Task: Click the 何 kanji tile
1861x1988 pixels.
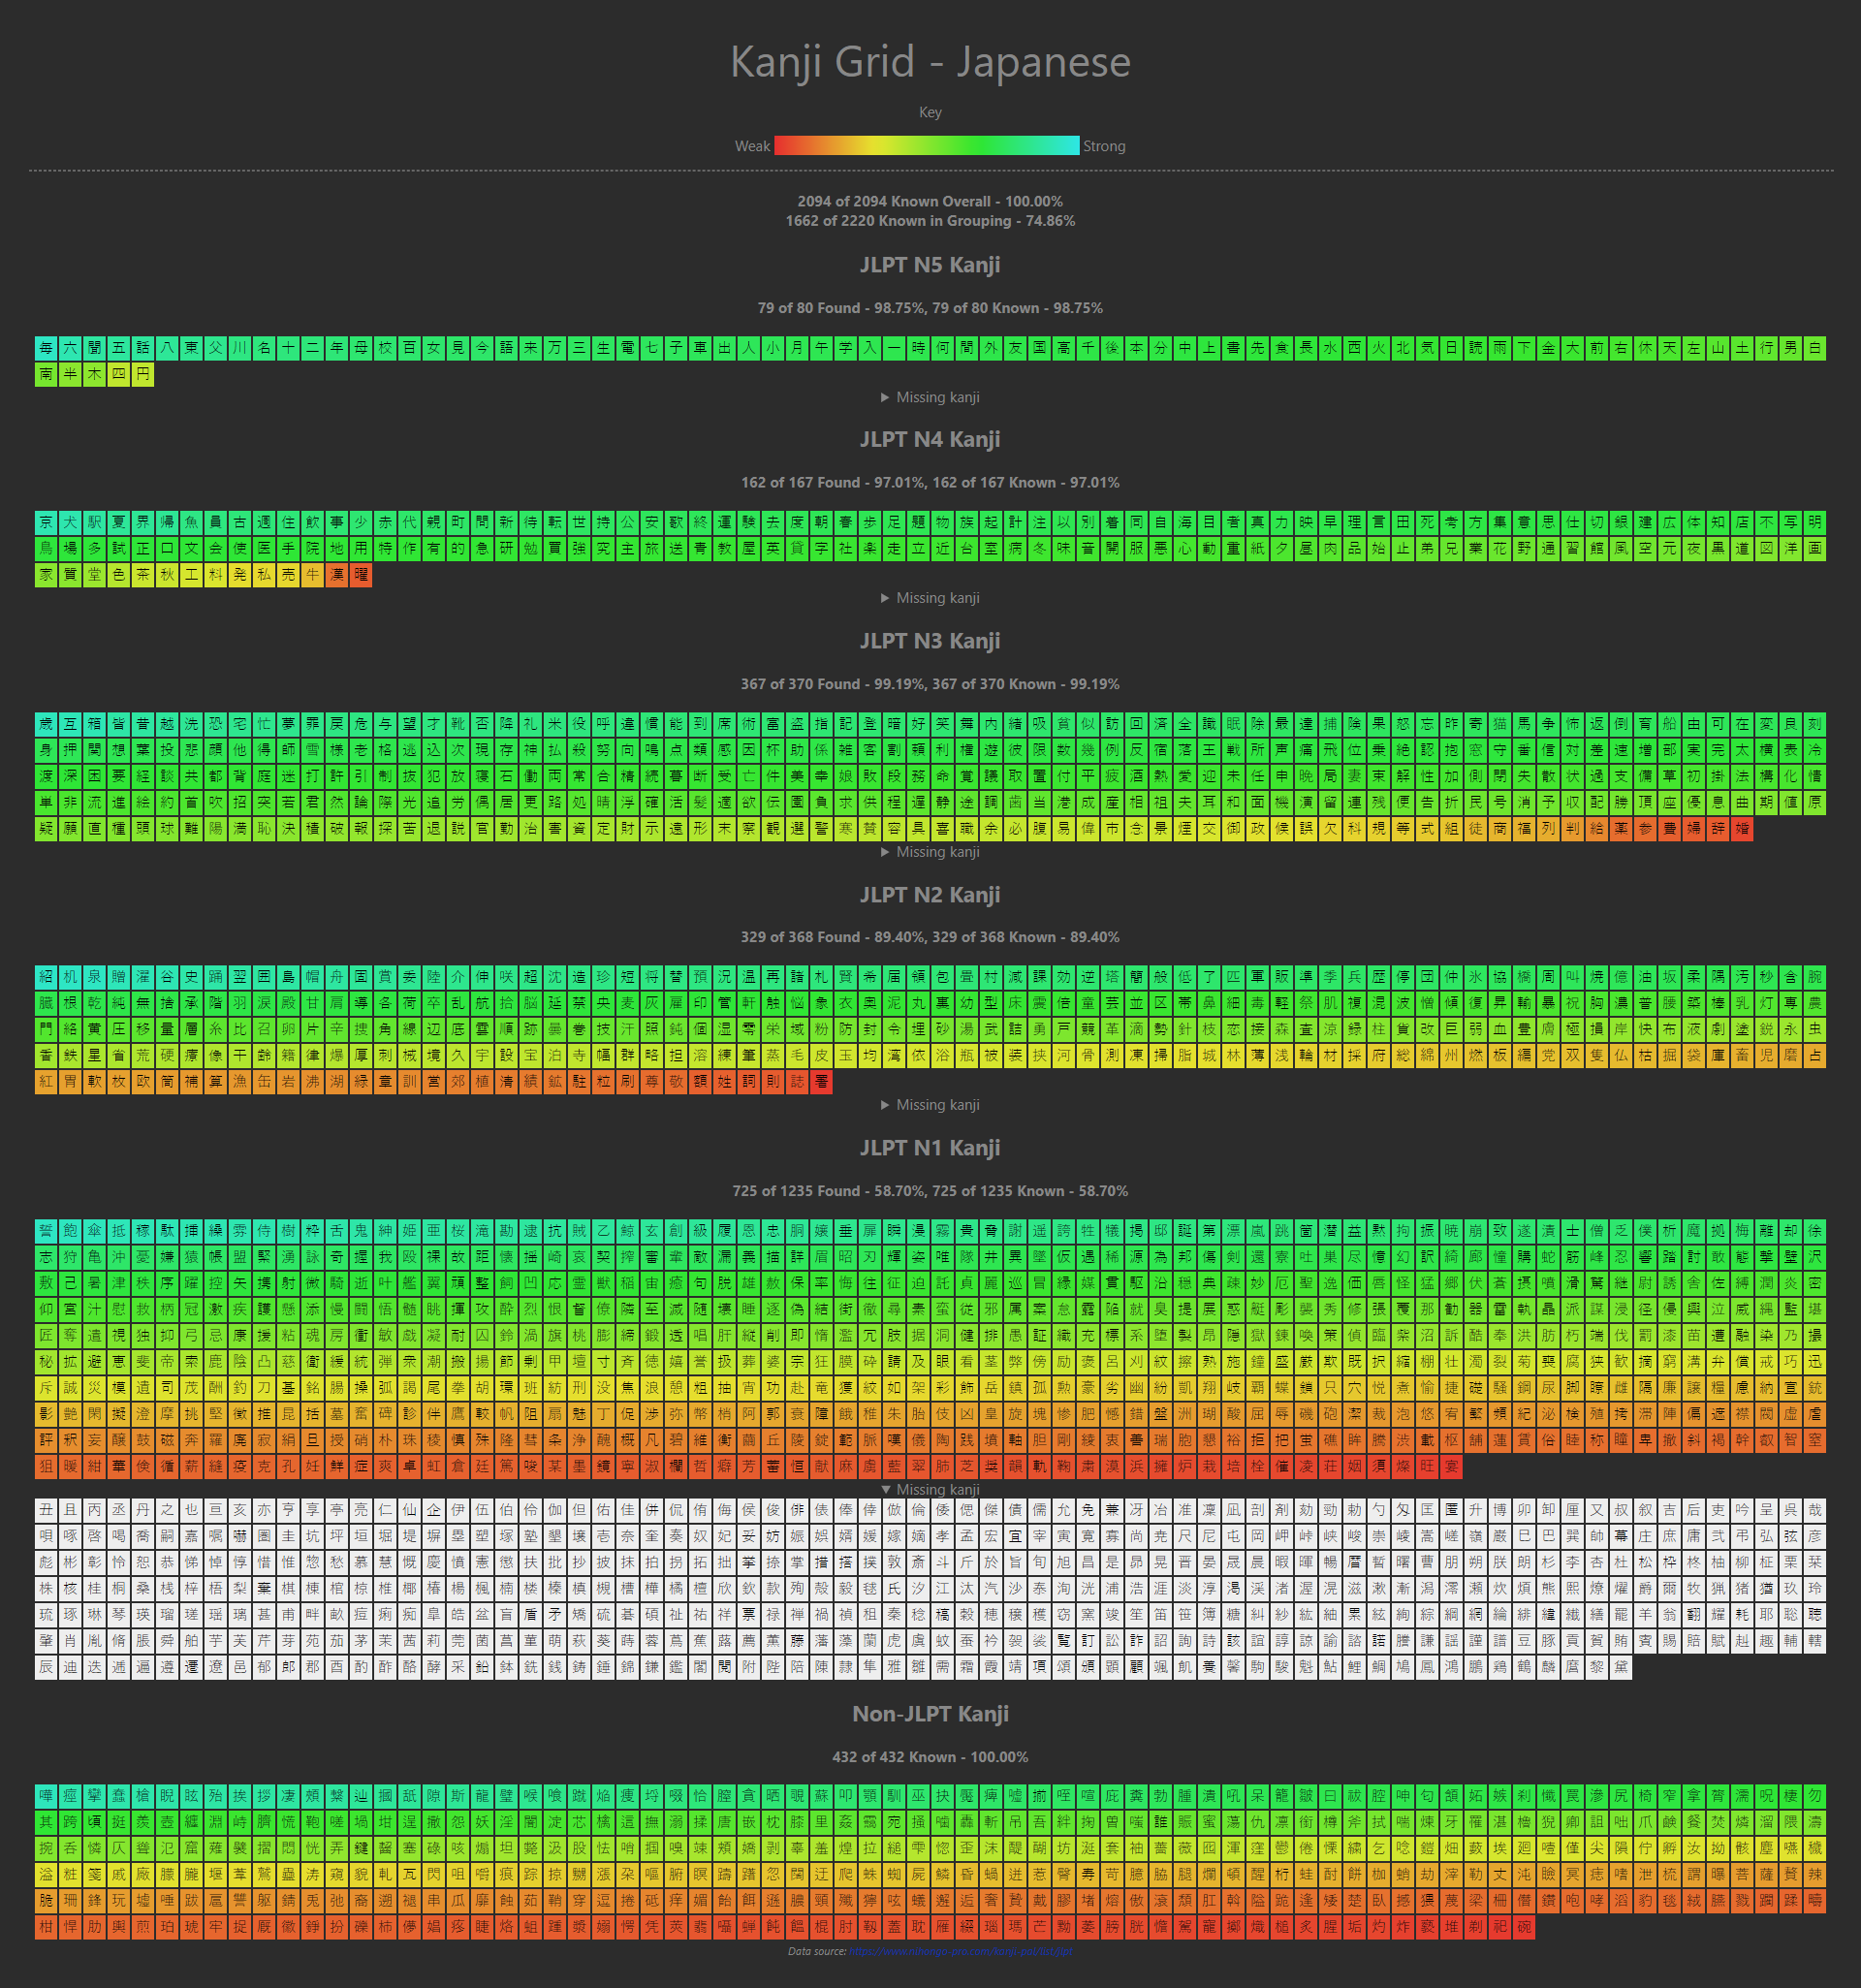Action: pos(943,348)
